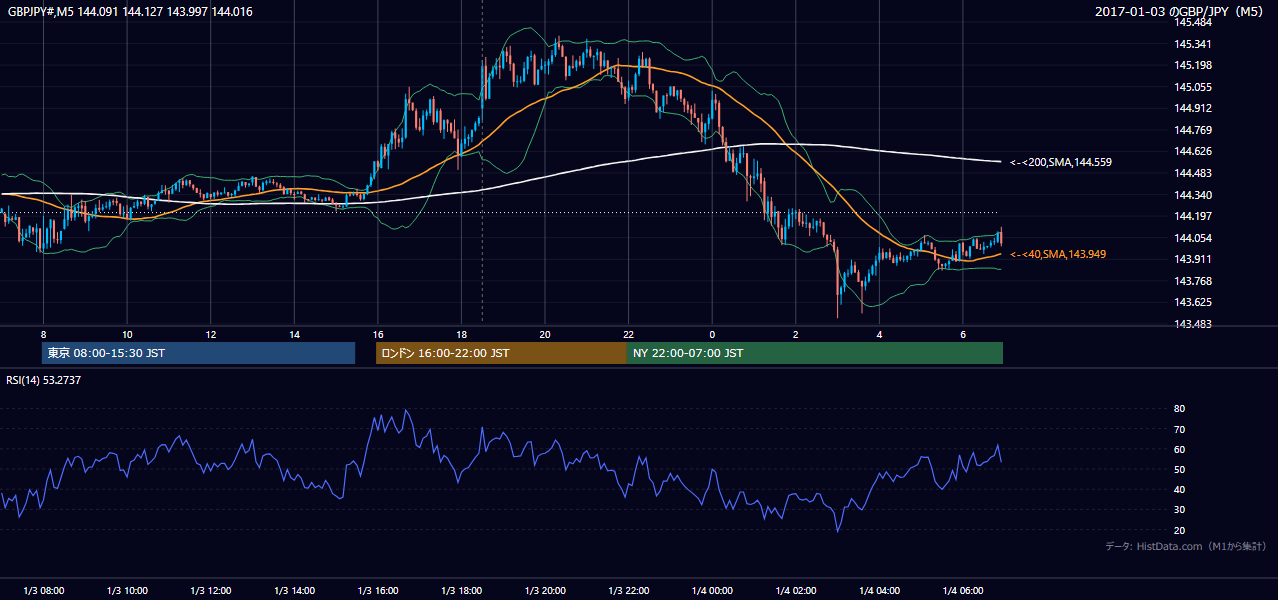Screen dimensions: 1278x600
Task: Click the 145.198 price axis value
Action: tap(1195, 66)
